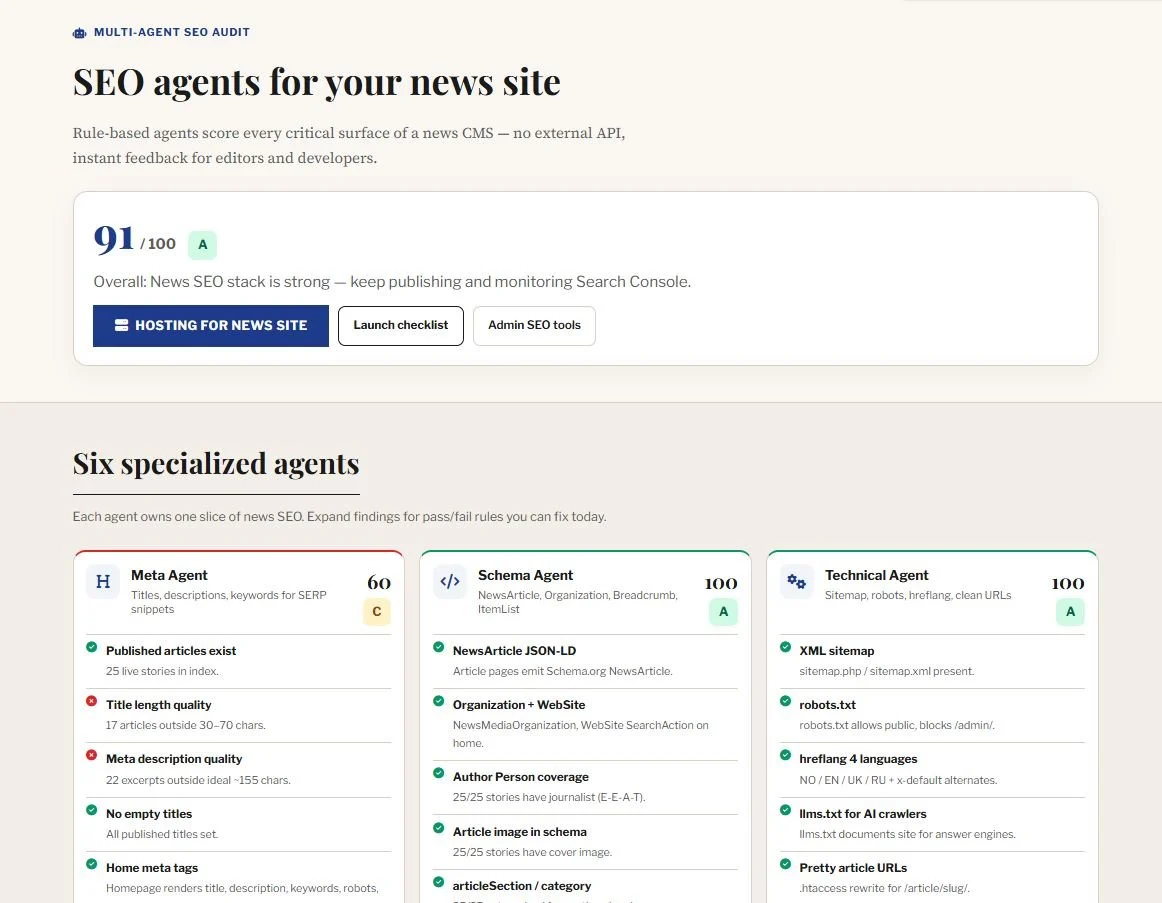
Task: Click the No empty titles finding
Action: tap(149, 814)
